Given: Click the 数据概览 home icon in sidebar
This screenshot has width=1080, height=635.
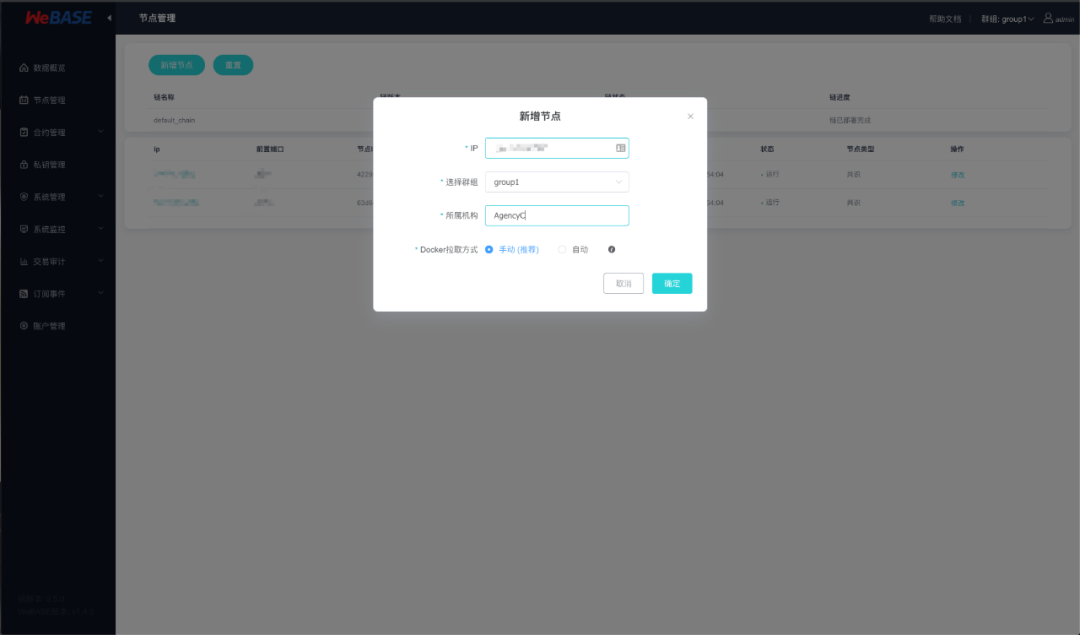Looking at the screenshot, I should [24, 67].
